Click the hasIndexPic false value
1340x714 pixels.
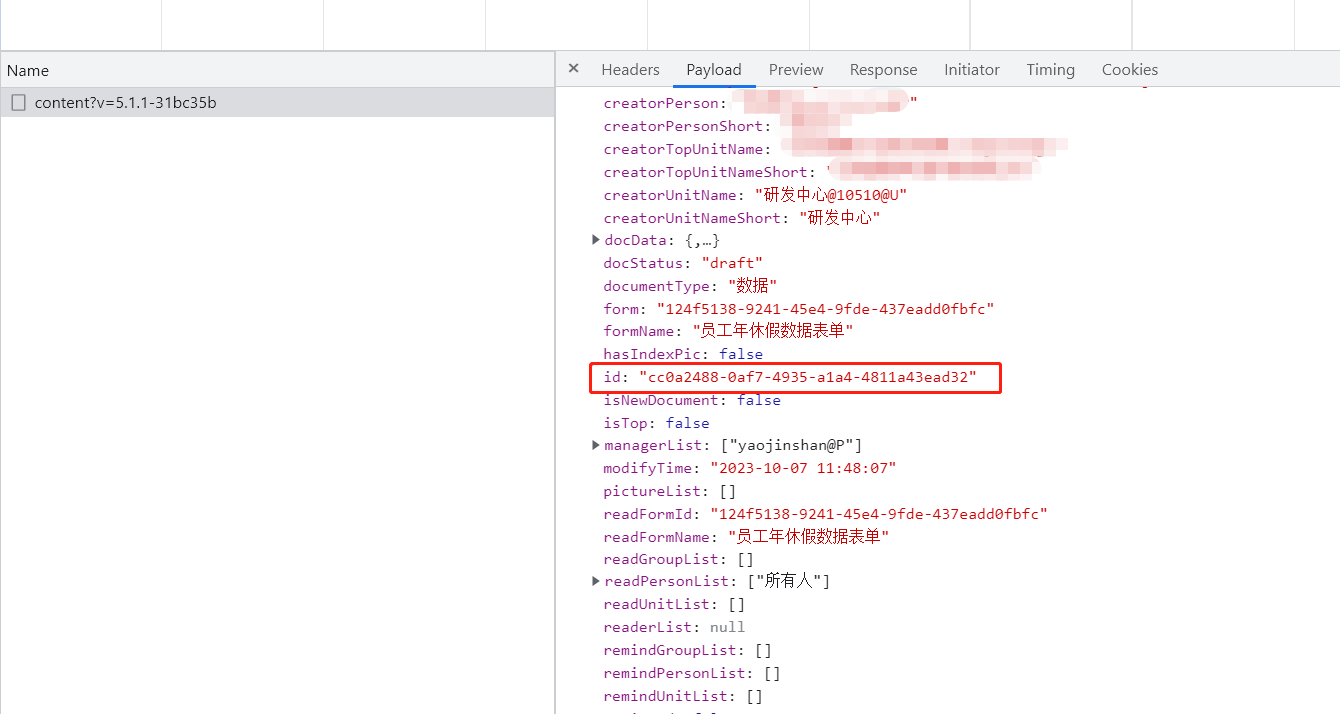pos(741,354)
